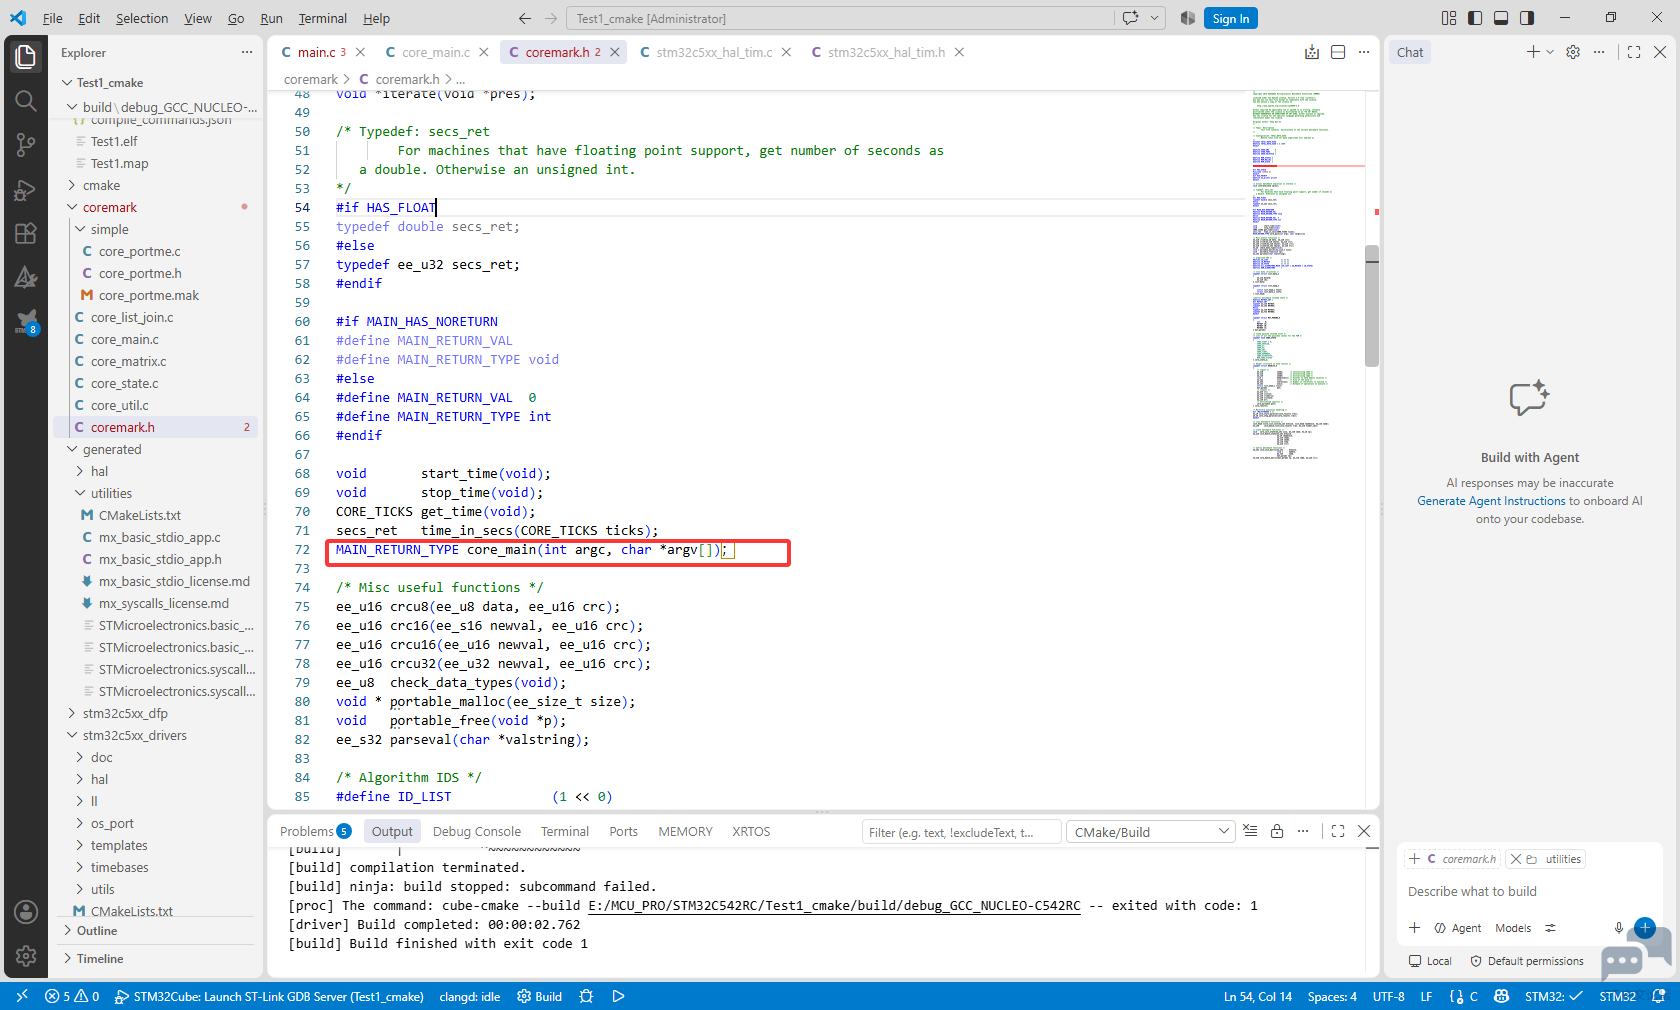Screen dimensions: 1680x1010
Task: Open the Source Control view
Action: (x=26, y=145)
